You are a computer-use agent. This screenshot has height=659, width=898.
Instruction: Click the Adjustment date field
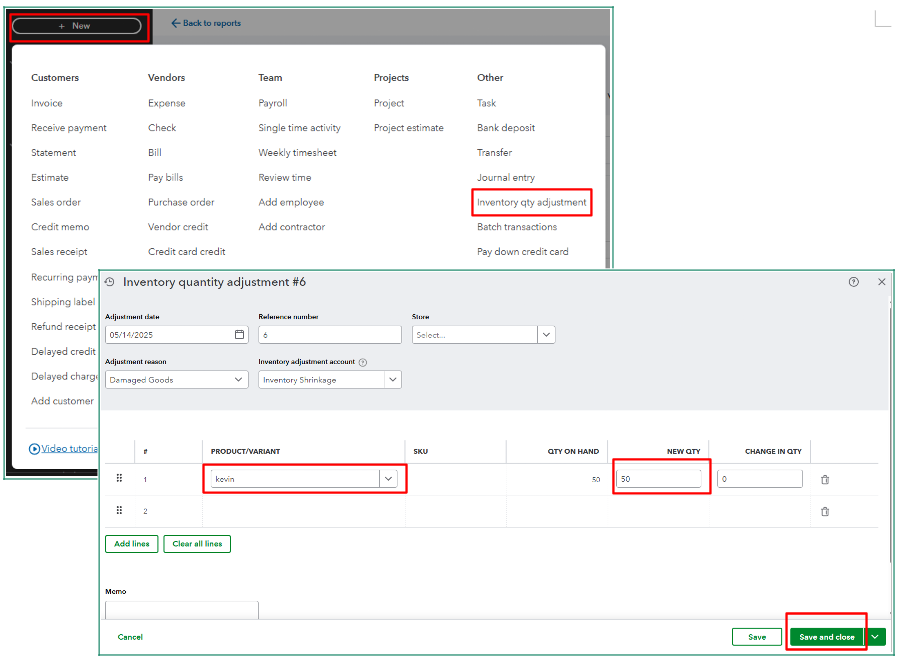[x=176, y=334]
